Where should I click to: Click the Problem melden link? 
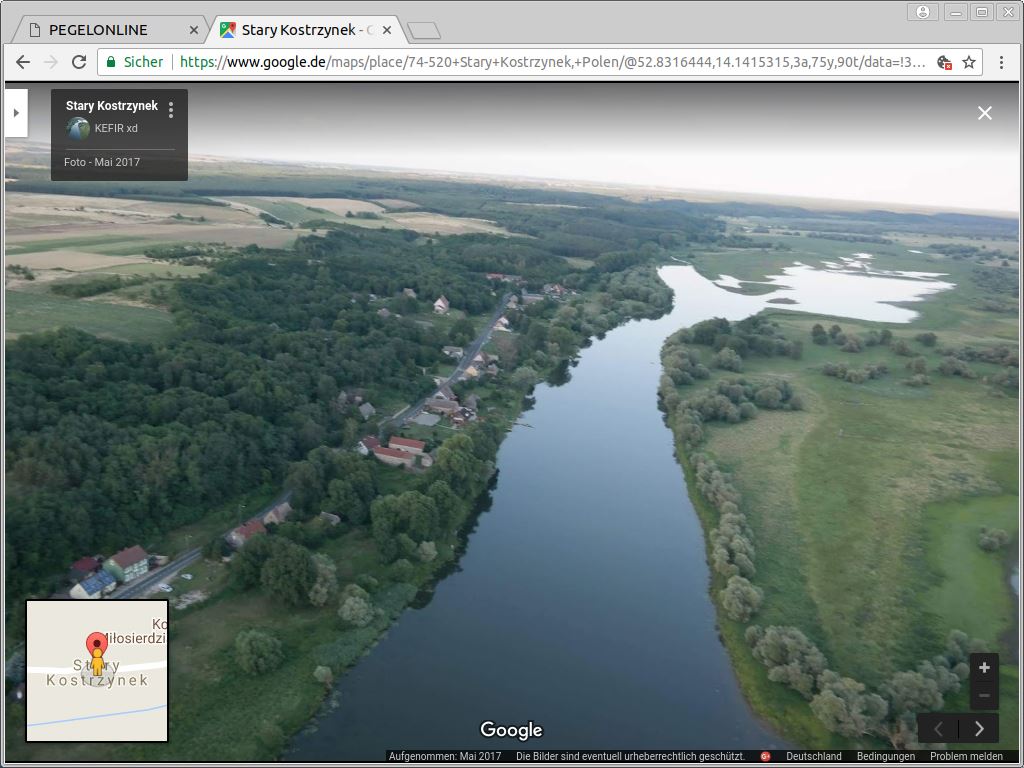tap(966, 757)
